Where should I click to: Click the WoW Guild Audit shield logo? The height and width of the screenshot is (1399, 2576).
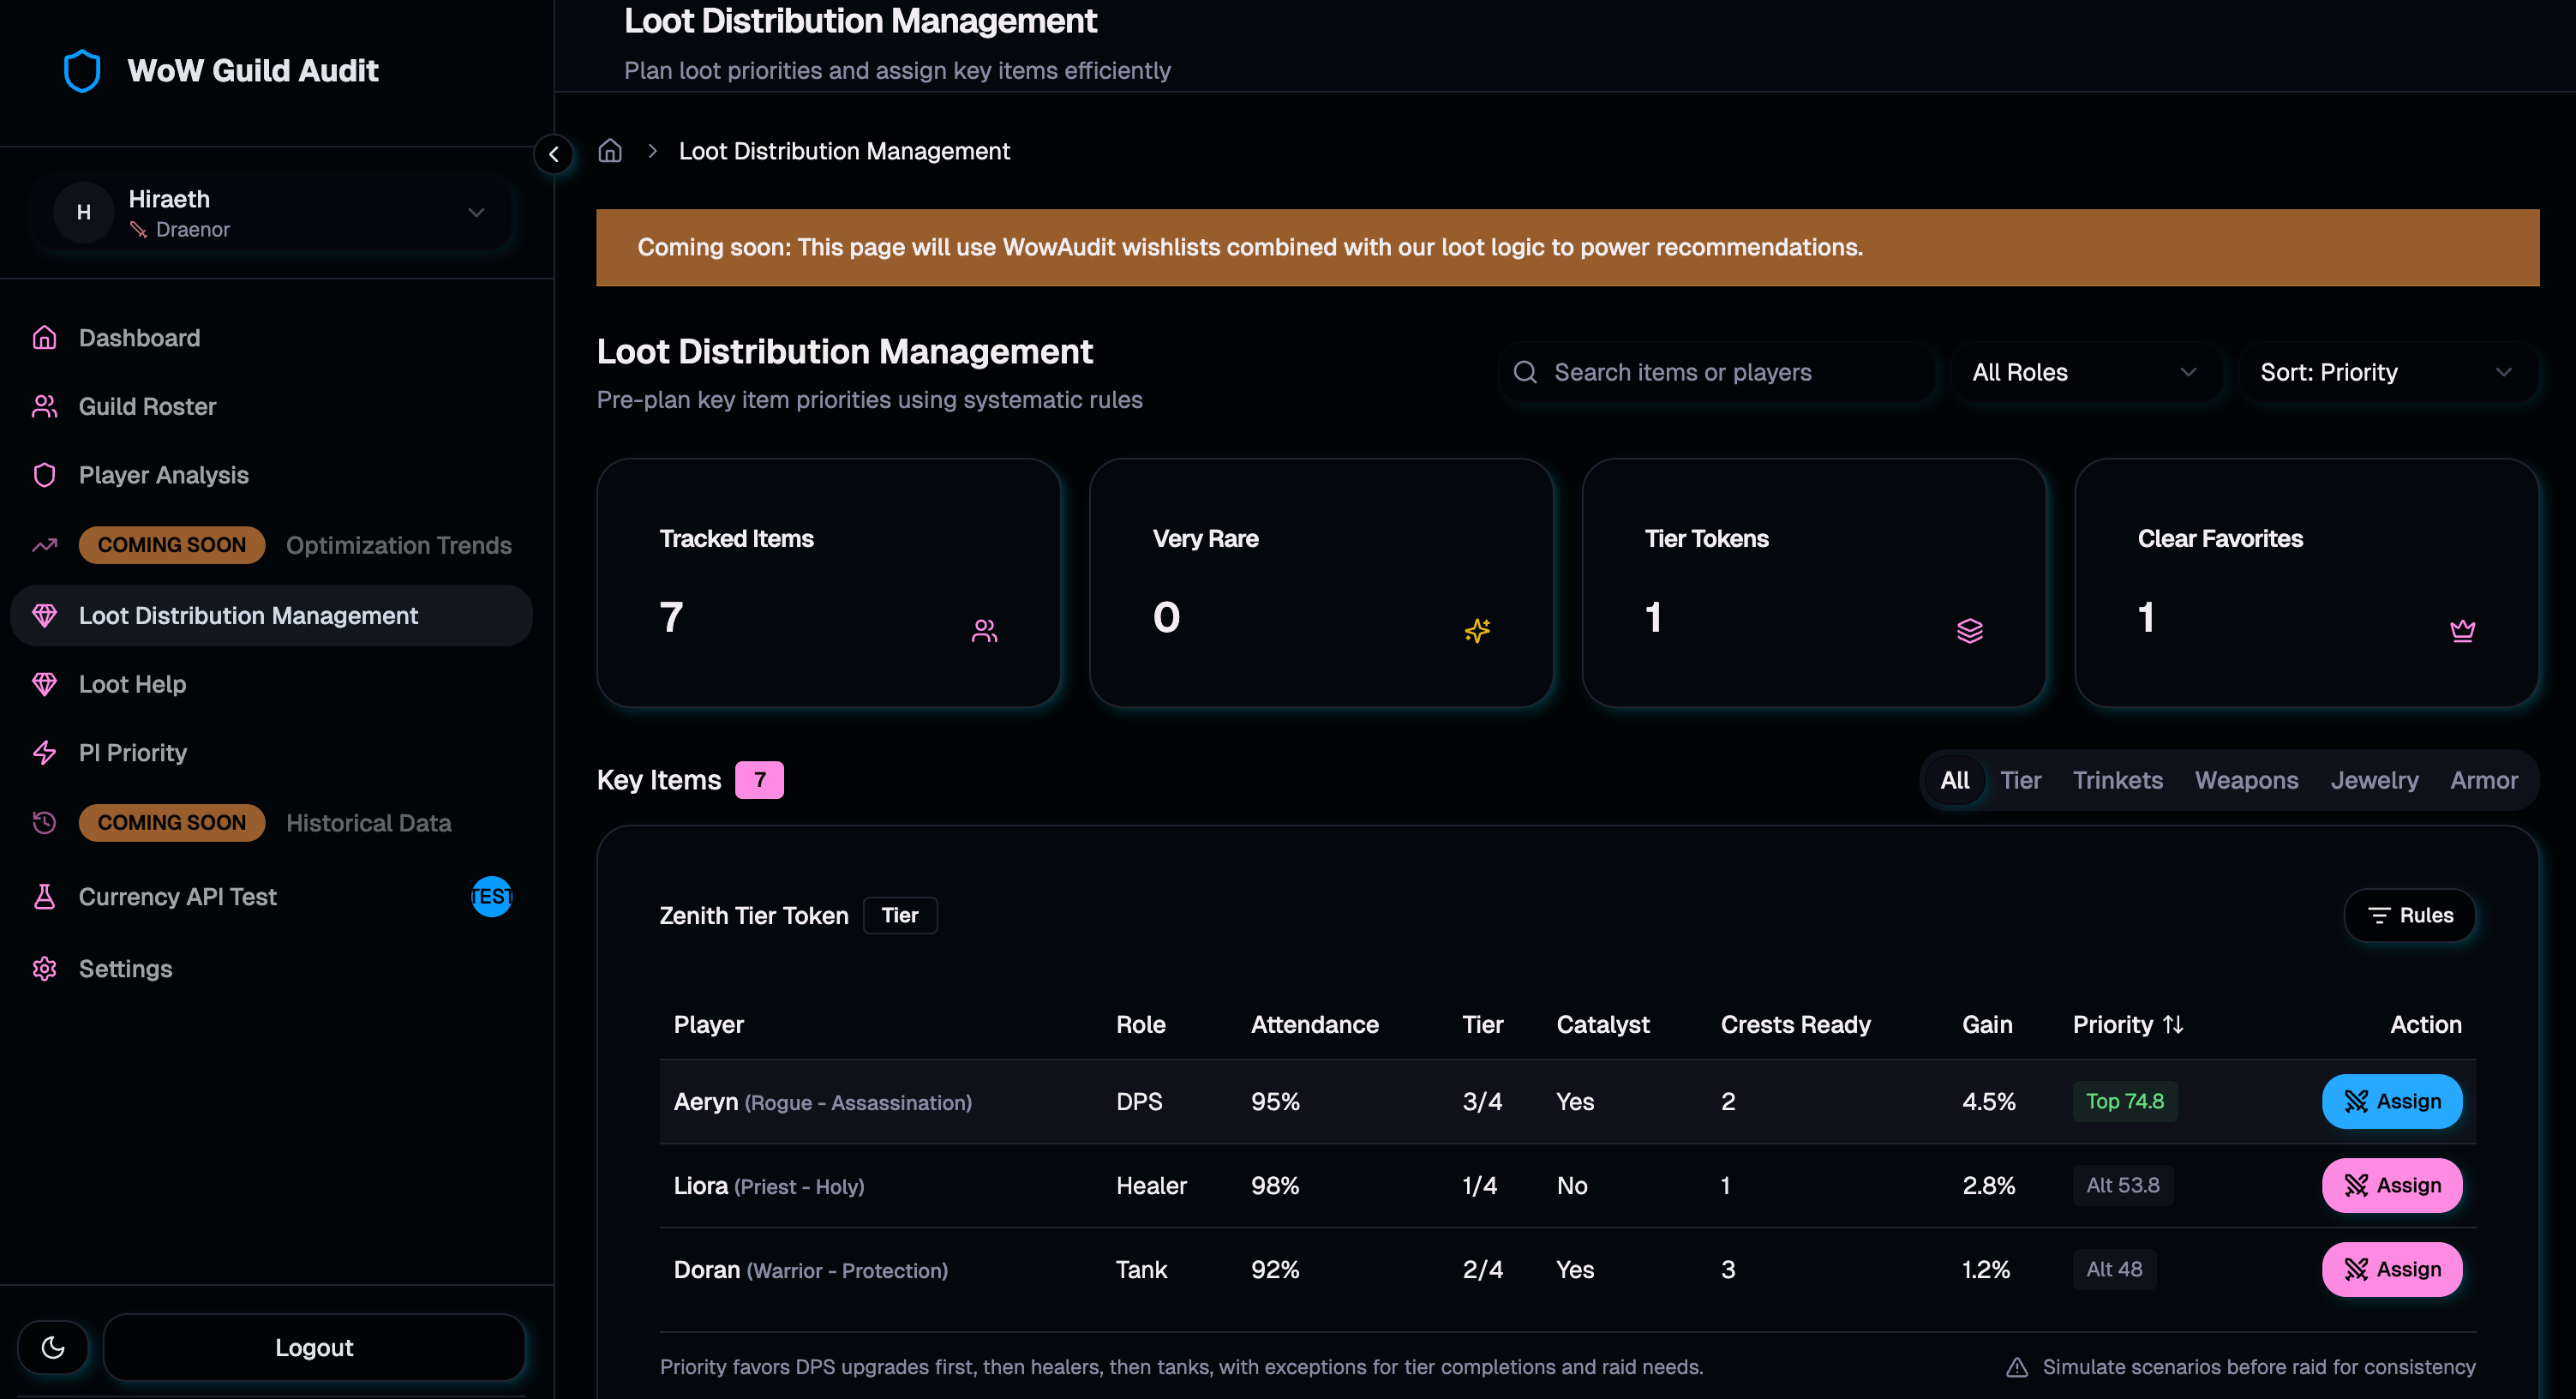[x=81, y=70]
